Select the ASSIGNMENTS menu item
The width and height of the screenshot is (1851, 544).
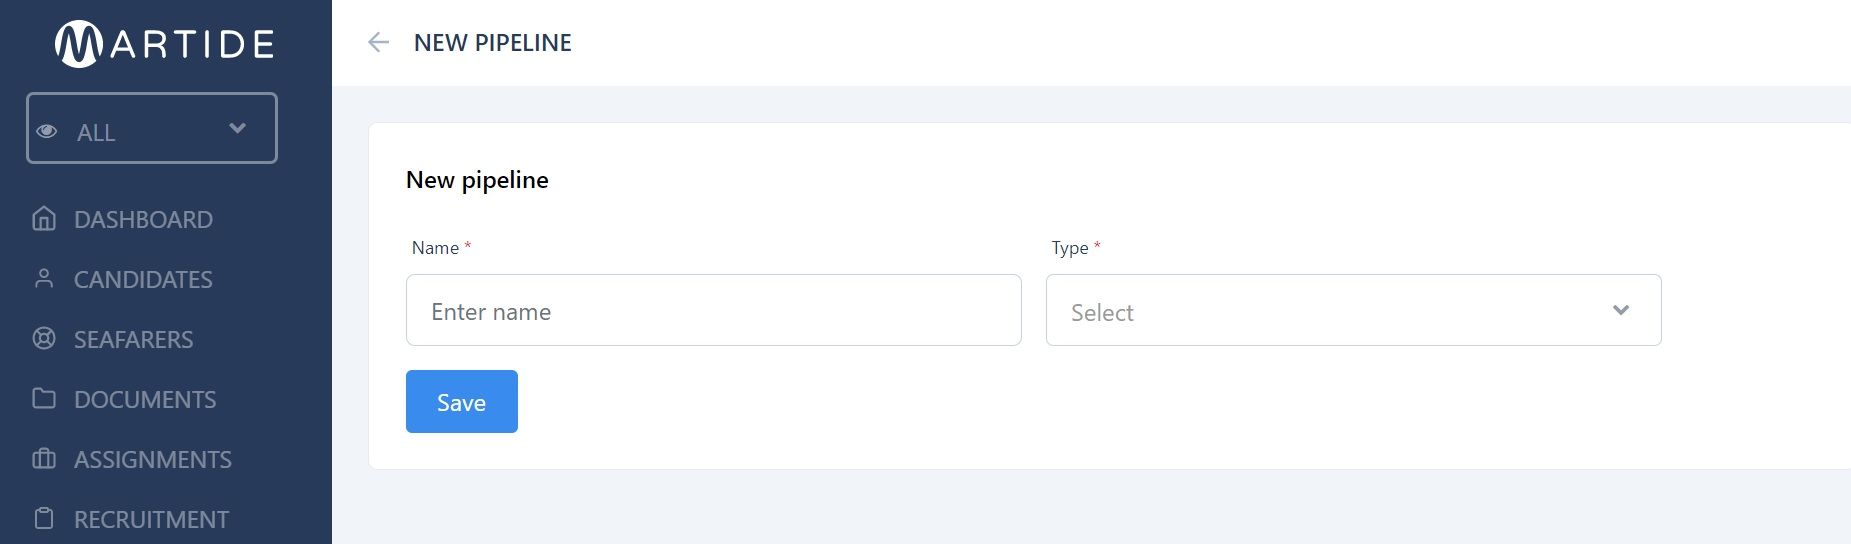pyautogui.click(x=153, y=459)
